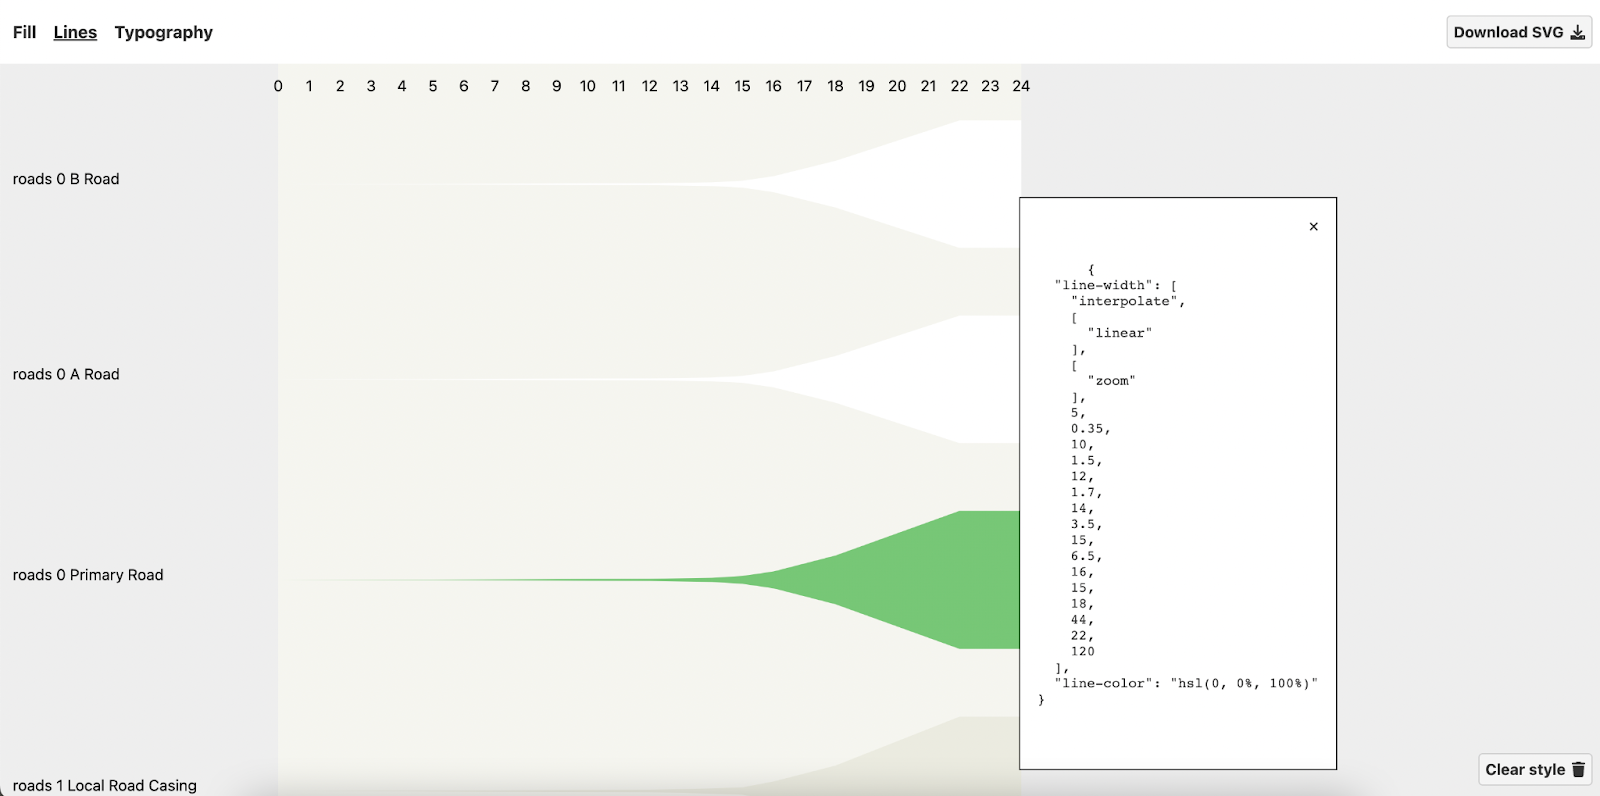This screenshot has width=1600, height=796.
Task: Click the "zoom" text in the JSON popup
Action: [x=1112, y=381]
